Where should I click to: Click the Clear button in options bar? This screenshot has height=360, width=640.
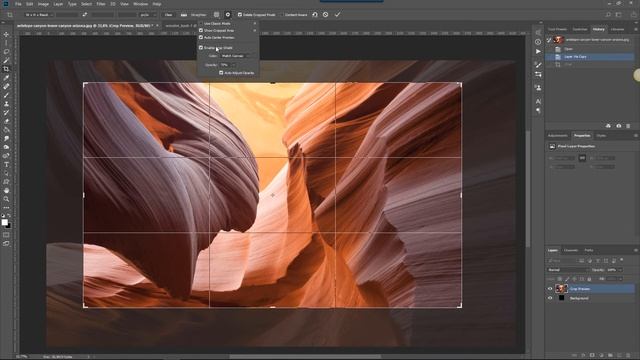point(168,15)
